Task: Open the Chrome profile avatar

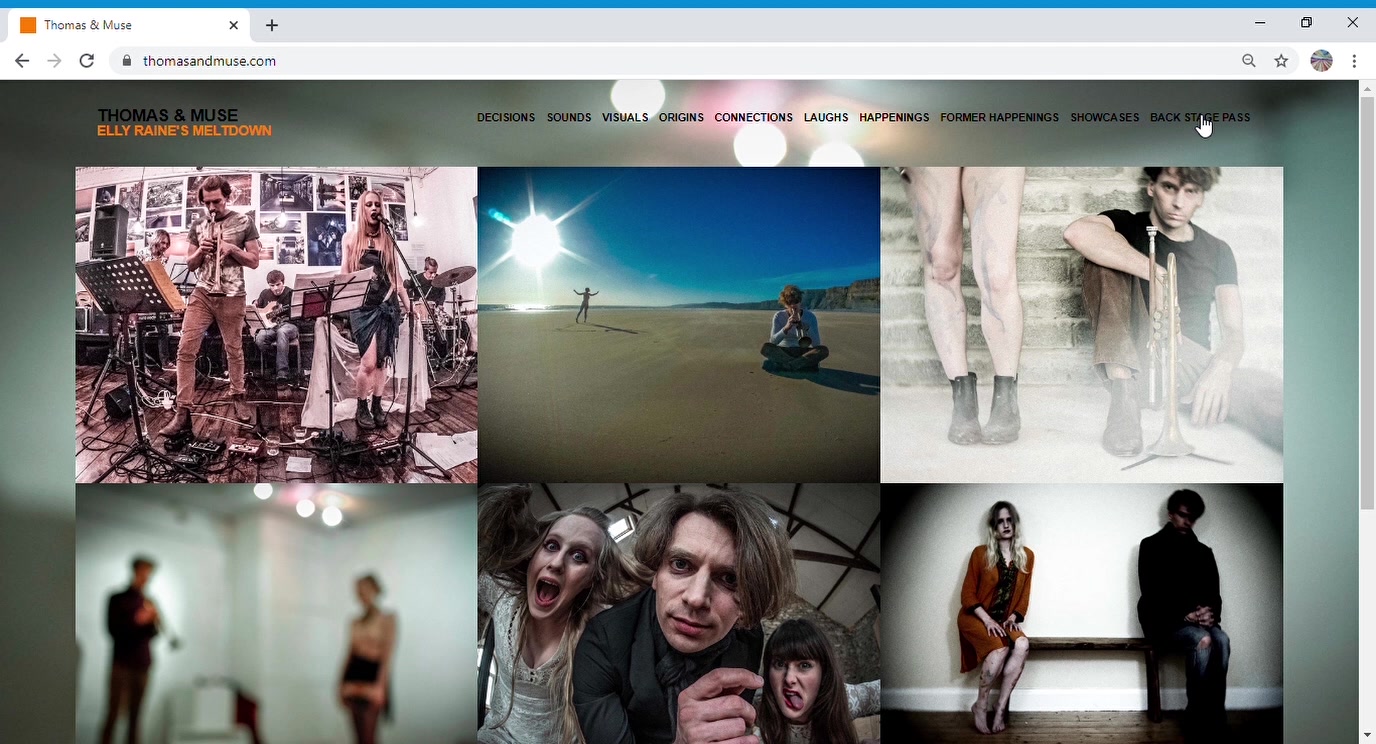Action: 1321,61
